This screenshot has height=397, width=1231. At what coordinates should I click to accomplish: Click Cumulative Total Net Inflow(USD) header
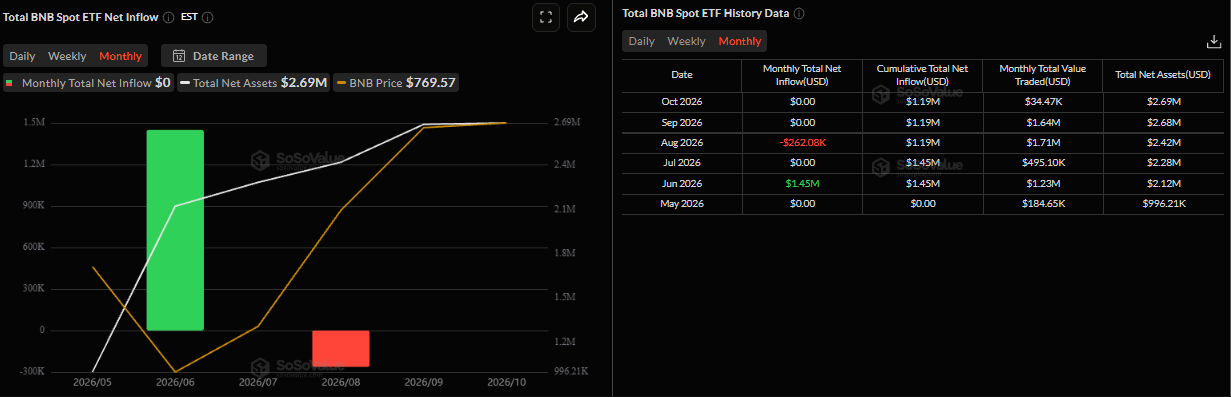coord(922,75)
